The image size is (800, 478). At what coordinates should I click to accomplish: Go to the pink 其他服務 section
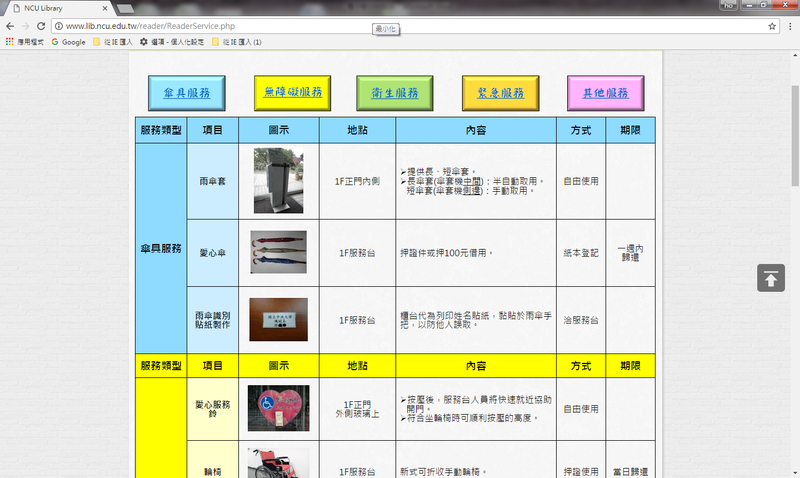coord(605,93)
